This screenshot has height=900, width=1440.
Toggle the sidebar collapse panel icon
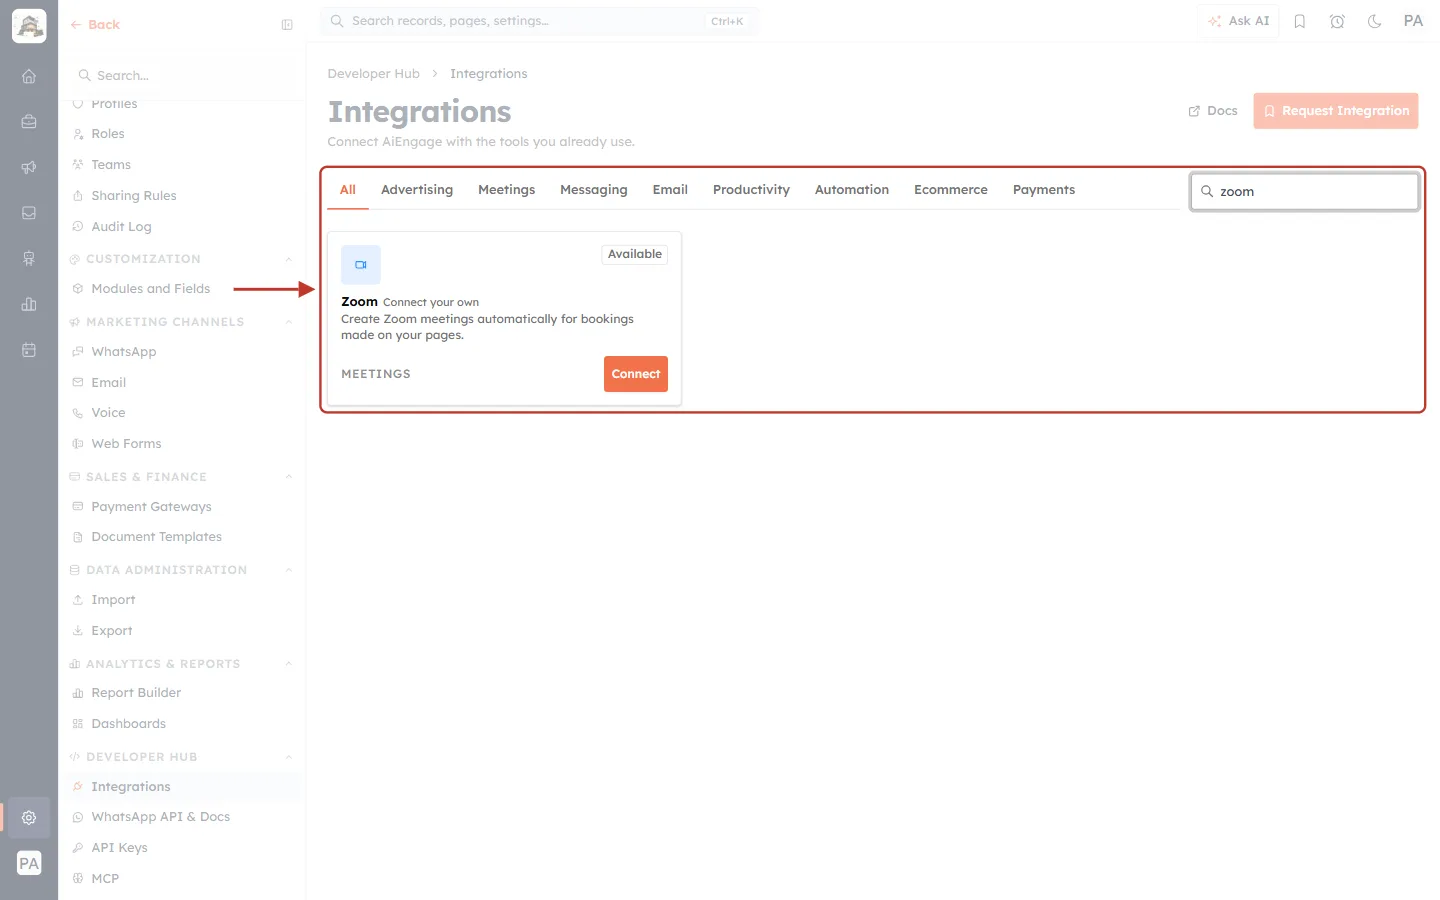(x=287, y=25)
